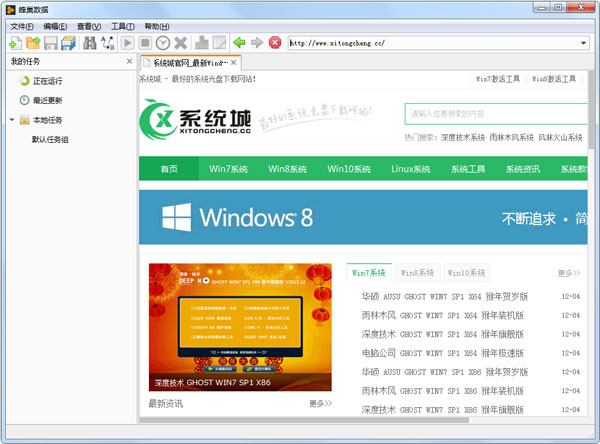Click the site search input box
The height and width of the screenshot is (444, 600).
(x=496, y=114)
